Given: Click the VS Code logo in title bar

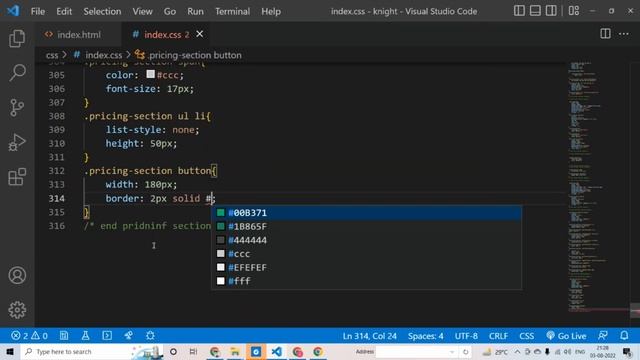Looking at the screenshot, I should click(x=13, y=11).
